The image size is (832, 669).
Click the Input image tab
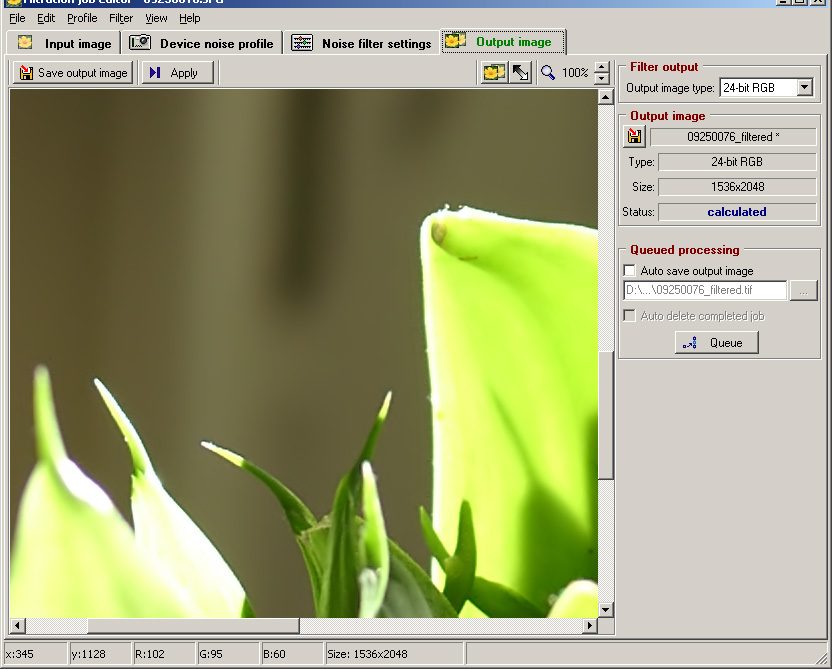pyautogui.click(x=65, y=43)
